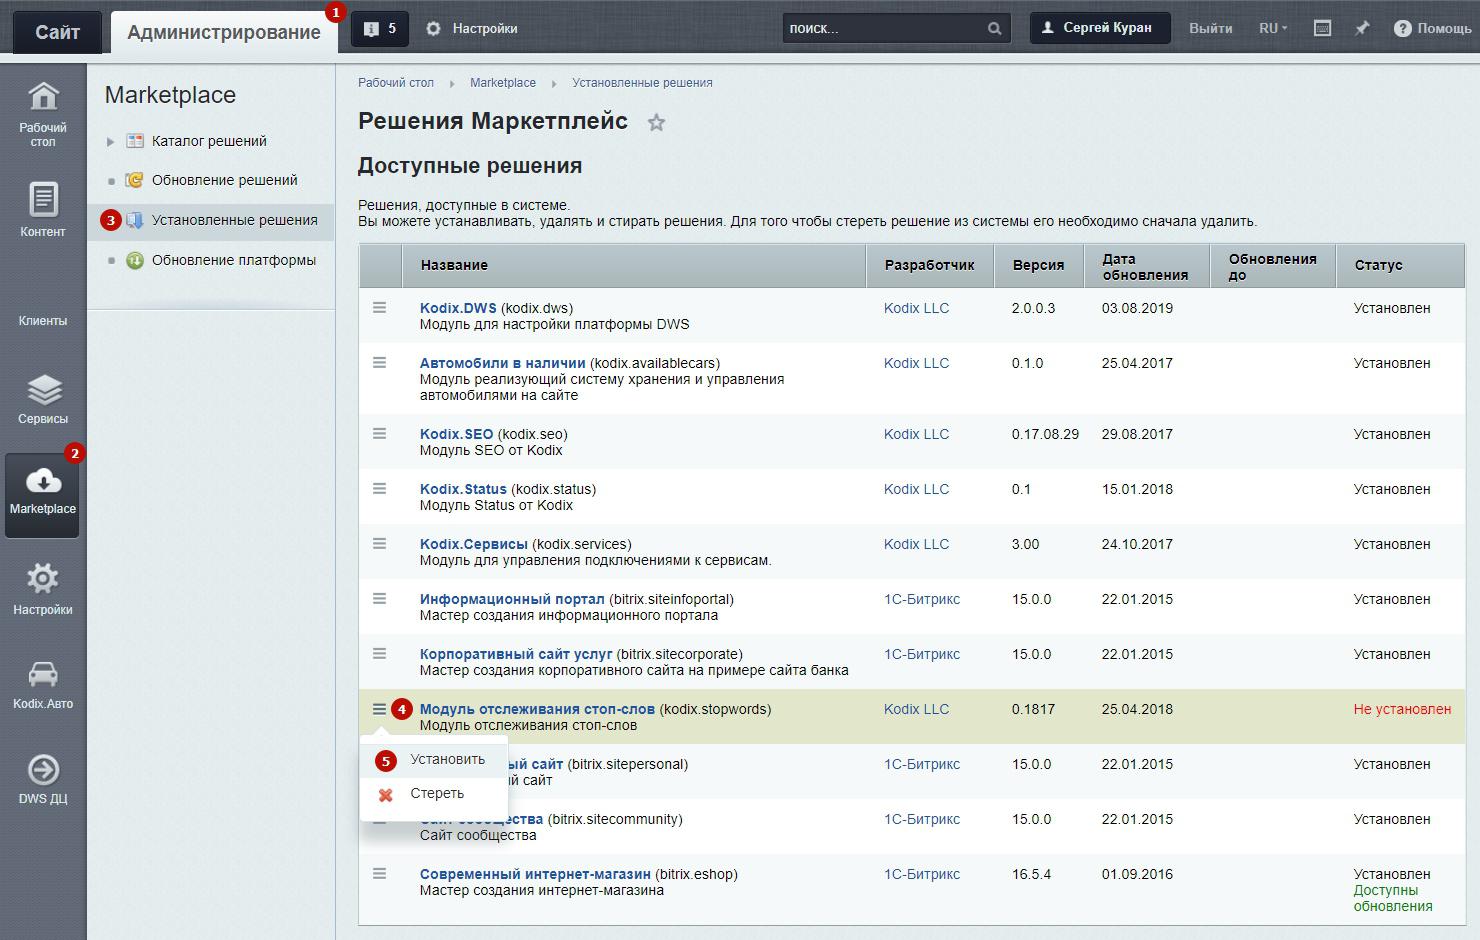Focus the поиск search field
Screen dimensions: 1480x940
pyautogui.click(x=884, y=28)
